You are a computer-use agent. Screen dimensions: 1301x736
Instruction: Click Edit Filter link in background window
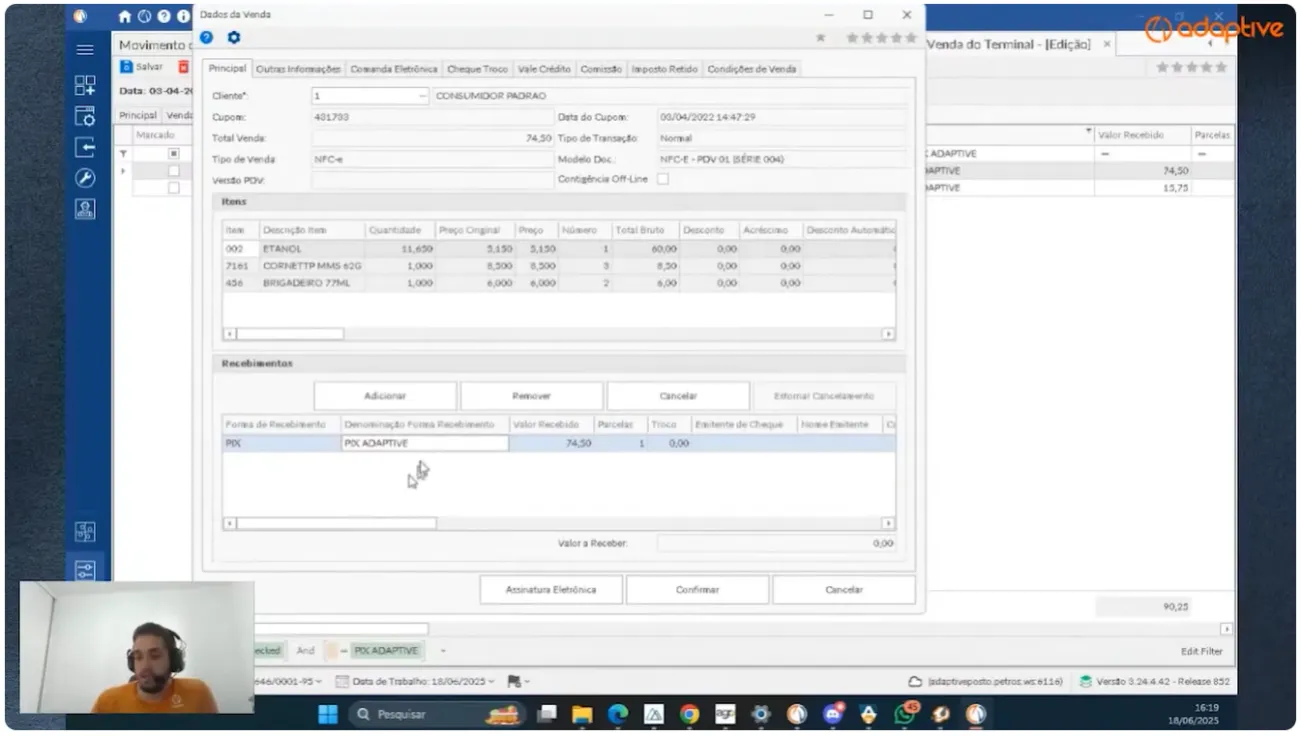pos(1201,651)
